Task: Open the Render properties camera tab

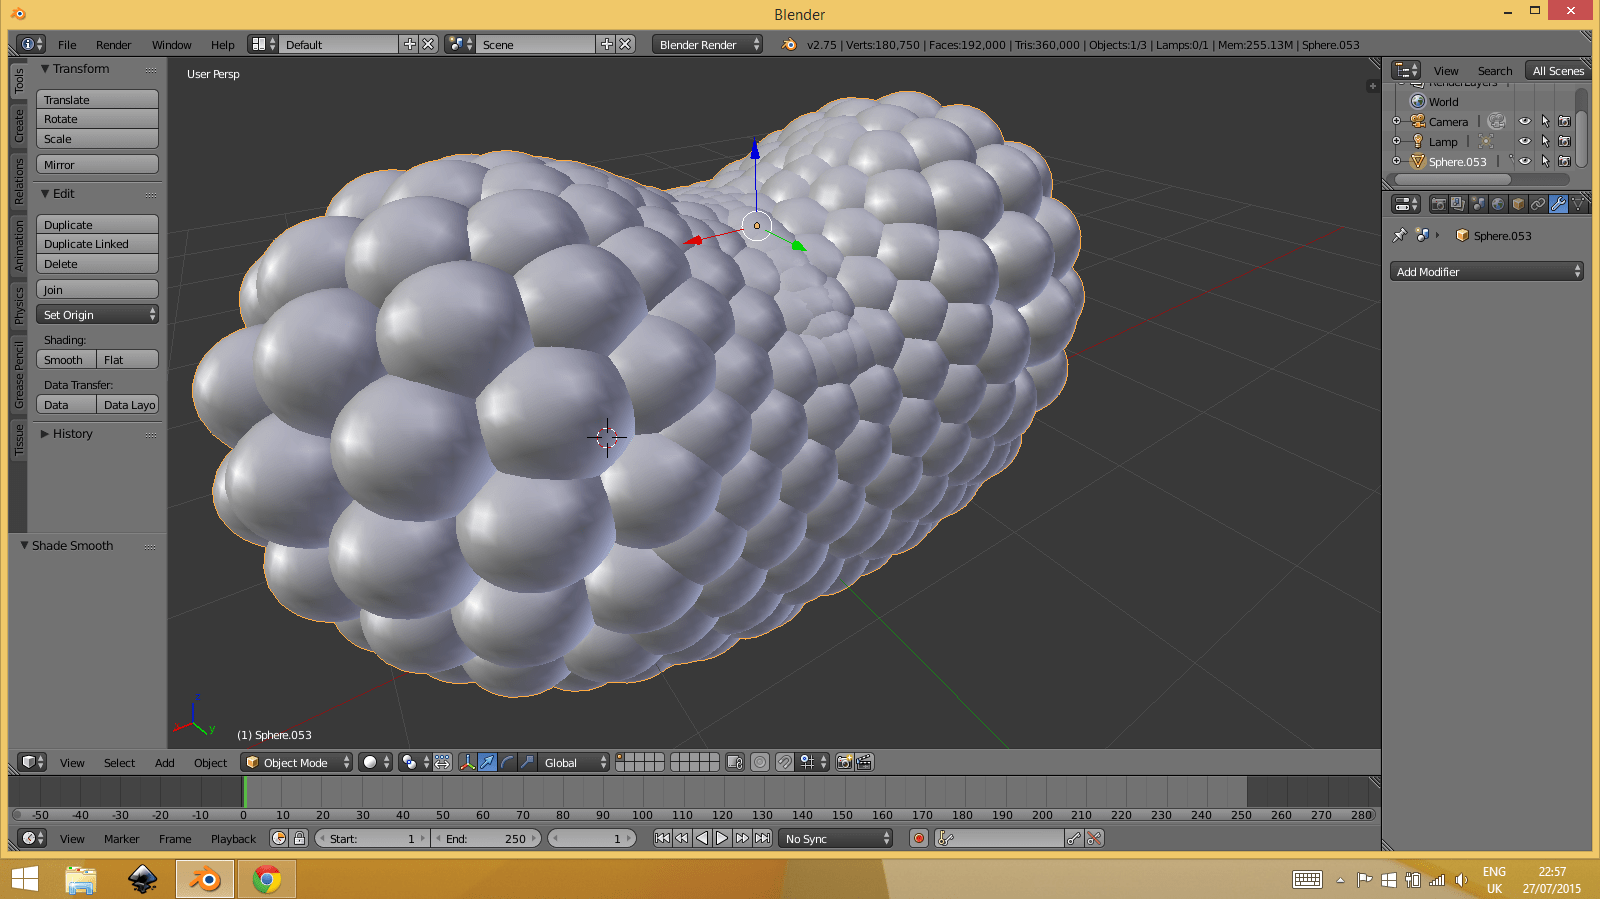Action: (x=1438, y=204)
